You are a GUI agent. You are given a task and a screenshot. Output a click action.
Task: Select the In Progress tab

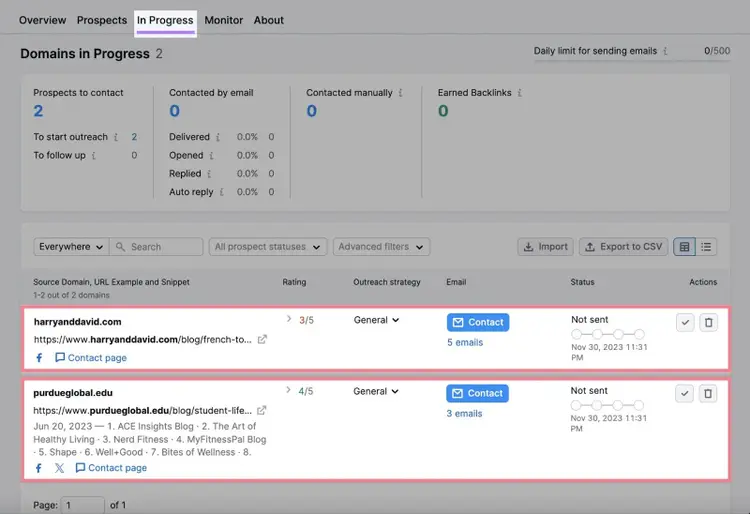coord(165,21)
